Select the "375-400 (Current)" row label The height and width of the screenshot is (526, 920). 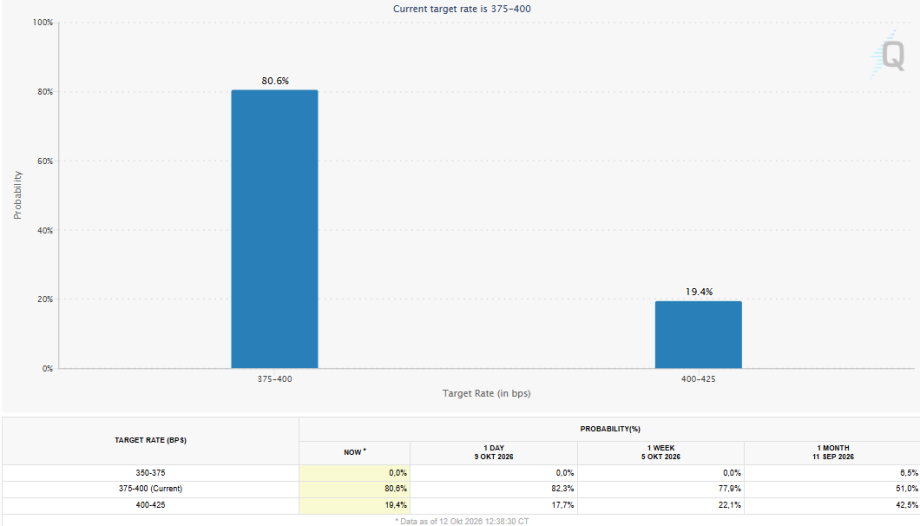150,488
